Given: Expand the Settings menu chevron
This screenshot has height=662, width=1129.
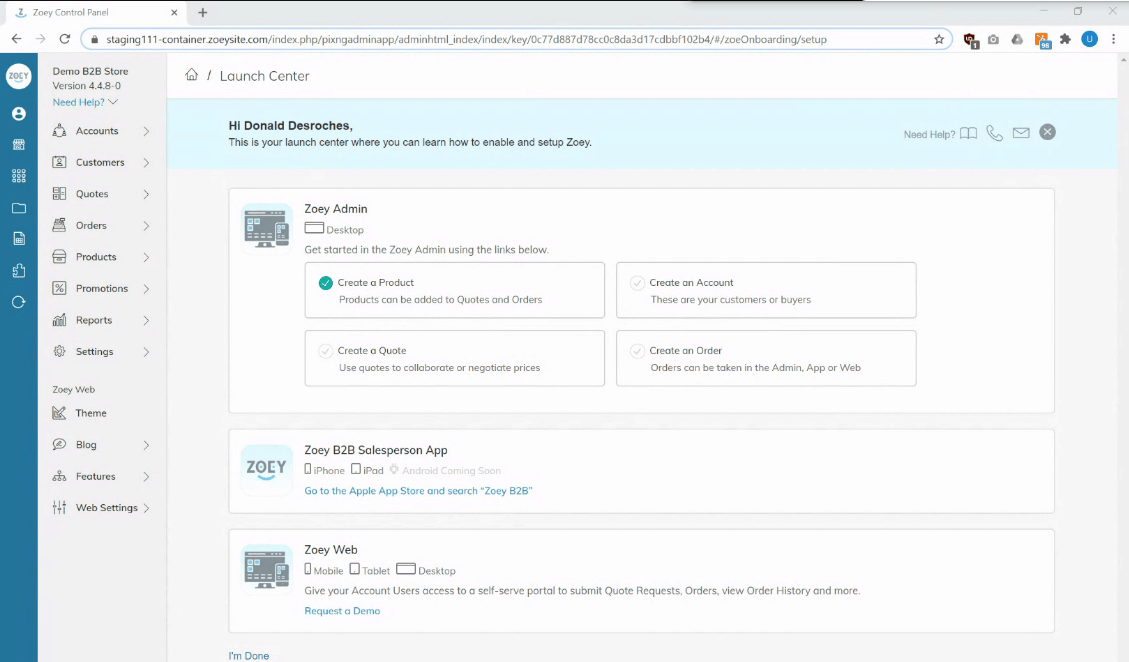Looking at the screenshot, I should coord(146,352).
